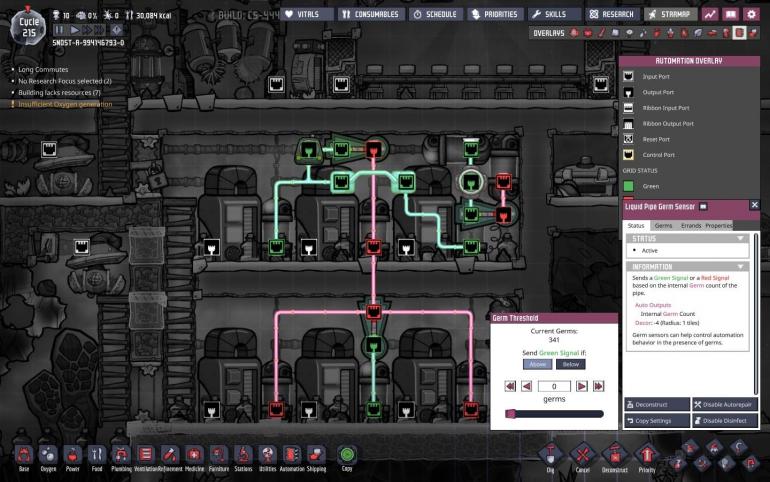770x482 pixels.
Task: Open the database book icon
Action: point(731,14)
